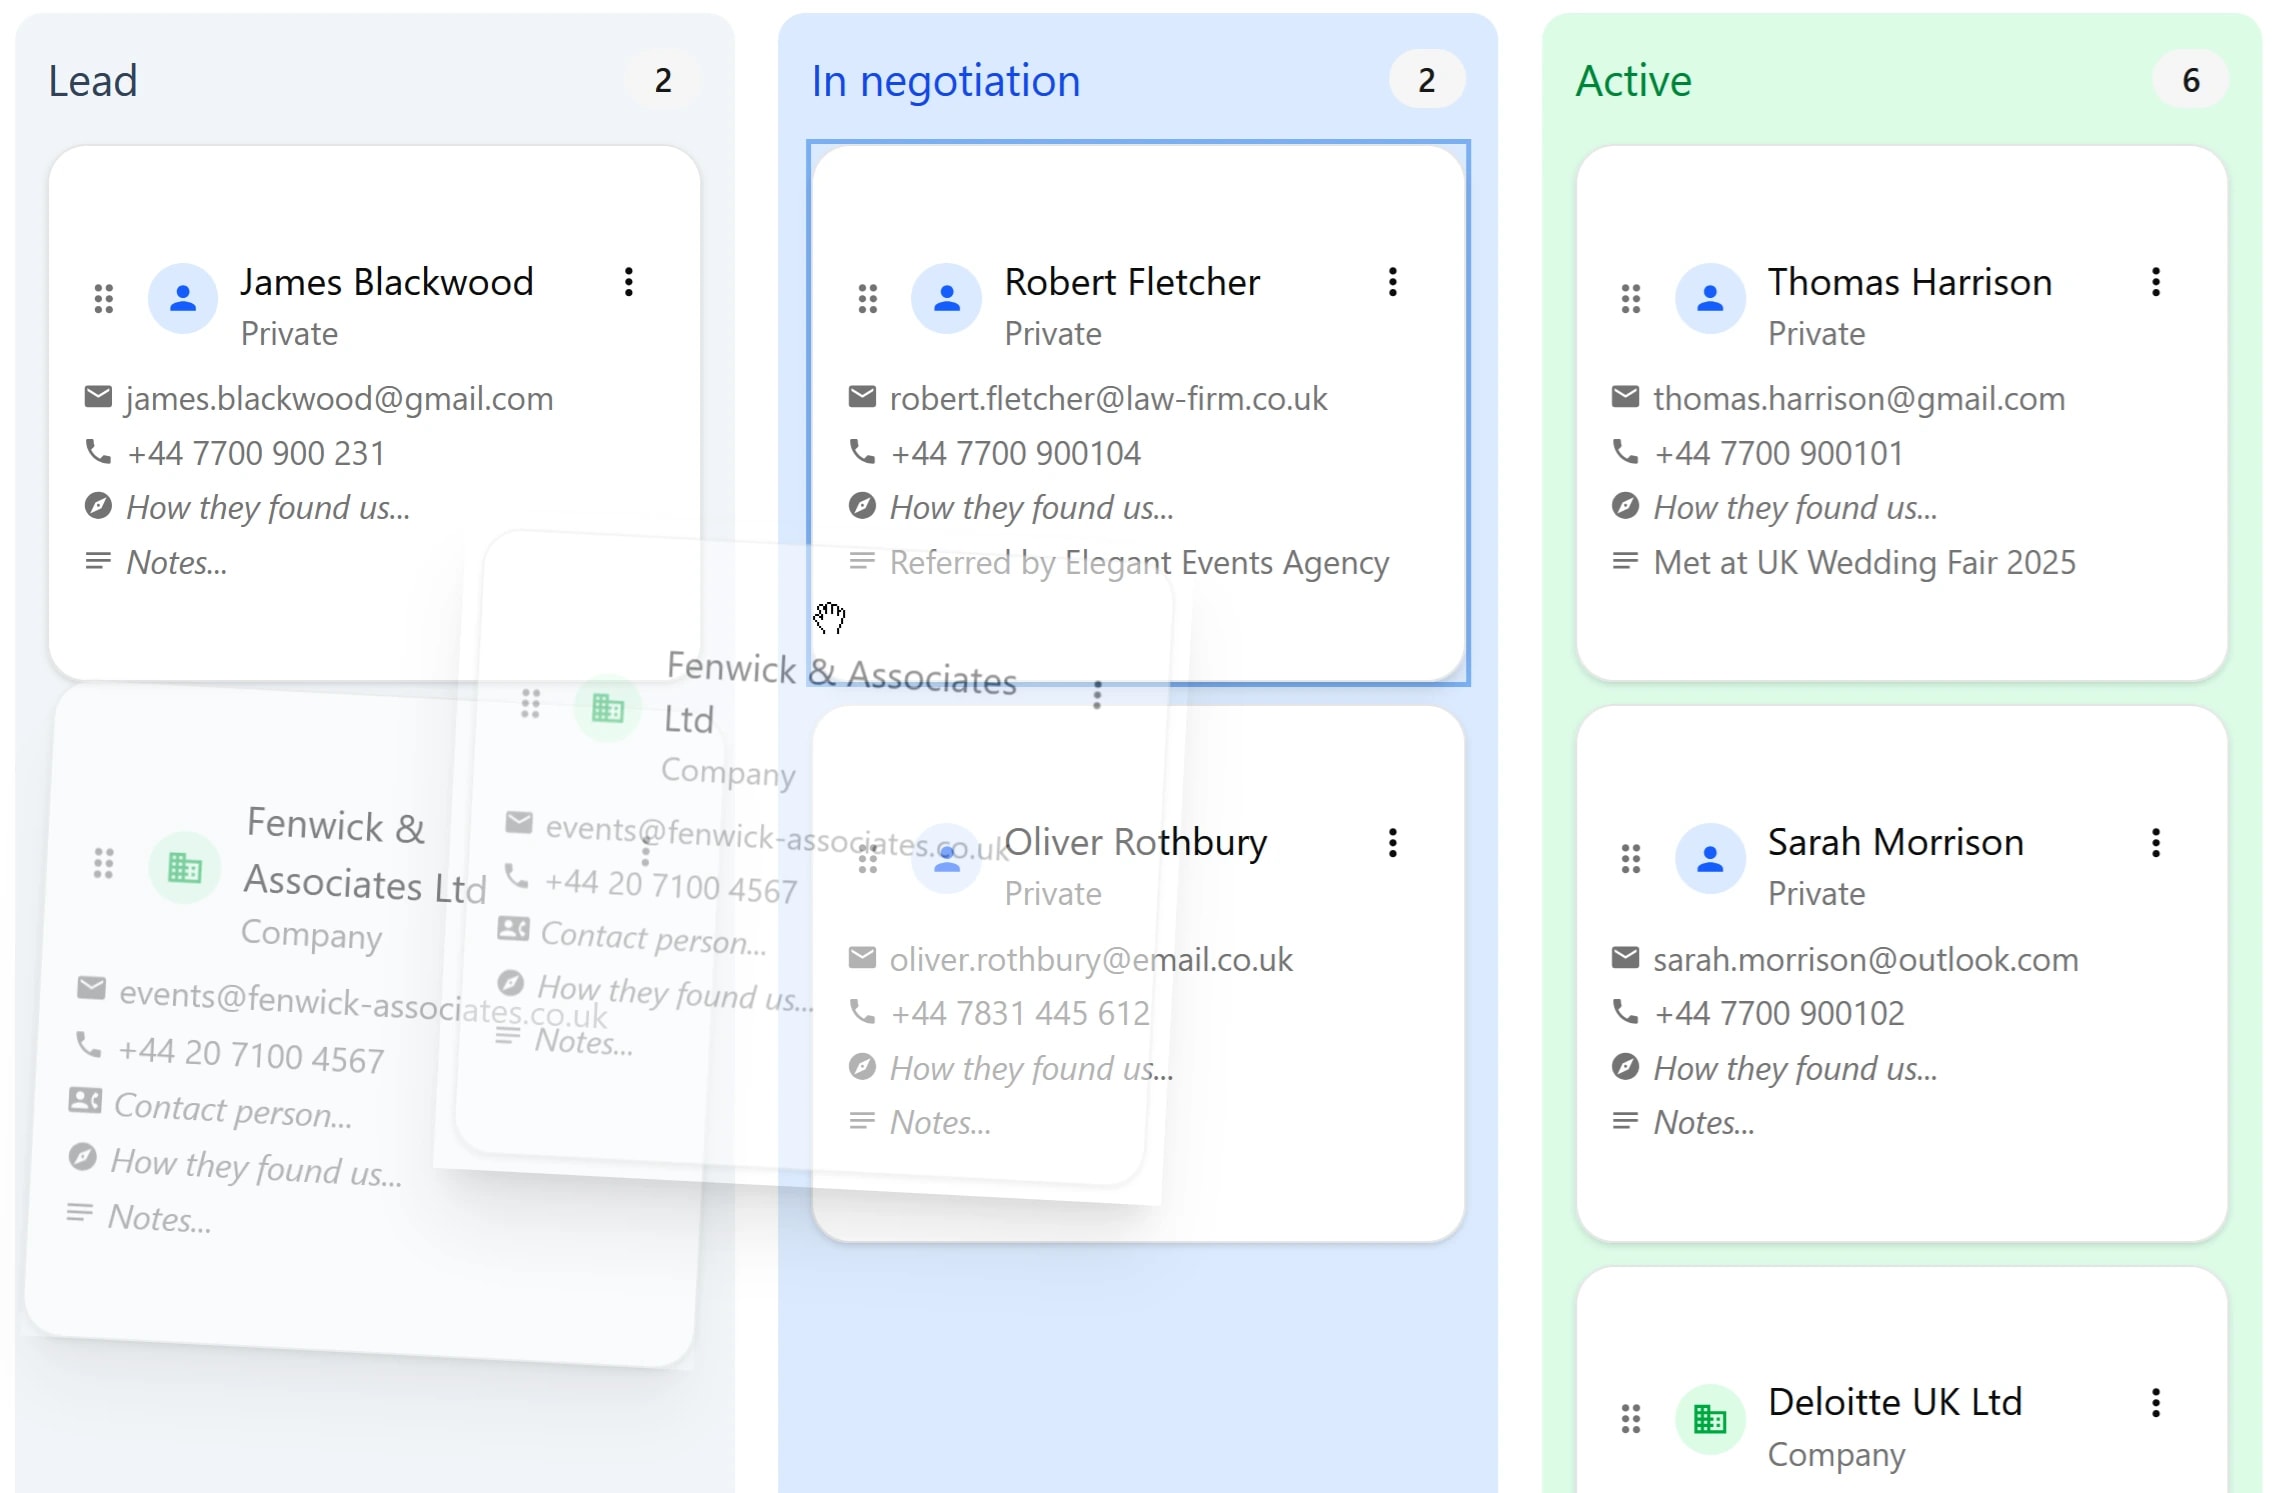
Task: Click Sarah Morrison's person avatar icon
Action: click(1710, 858)
